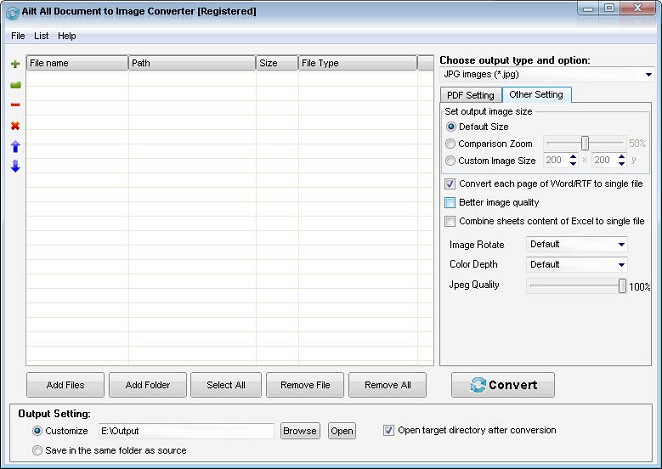Click the red X remove all icon

(x=15, y=126)
